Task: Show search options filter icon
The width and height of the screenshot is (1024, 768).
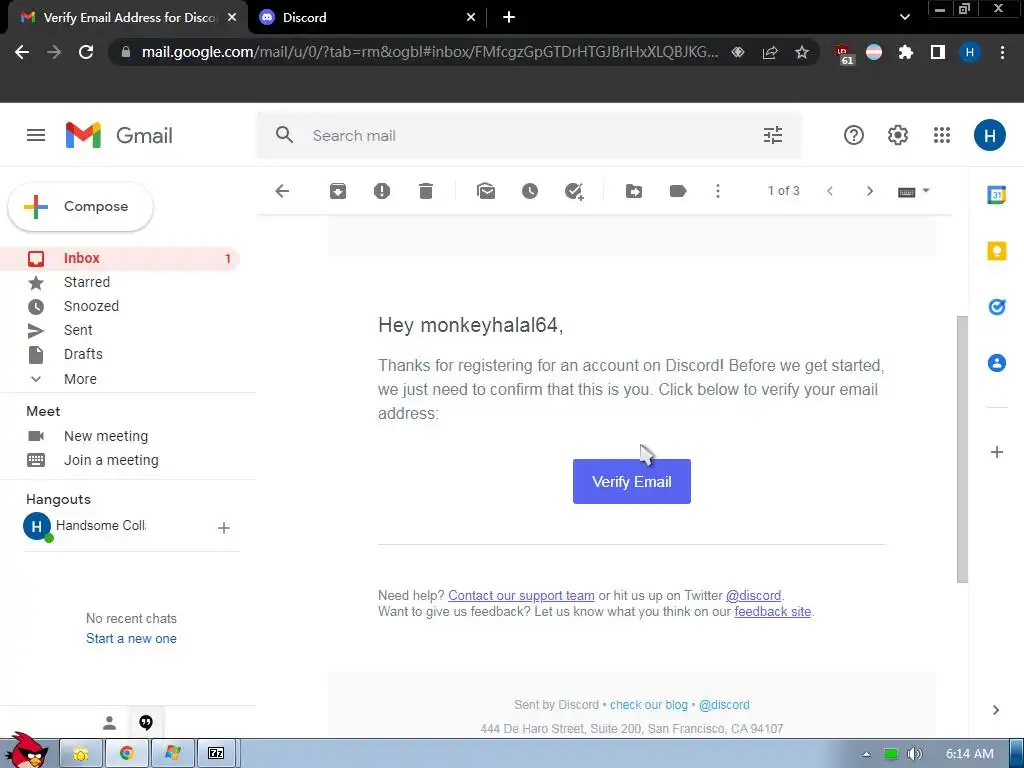Action: [773, 135]
